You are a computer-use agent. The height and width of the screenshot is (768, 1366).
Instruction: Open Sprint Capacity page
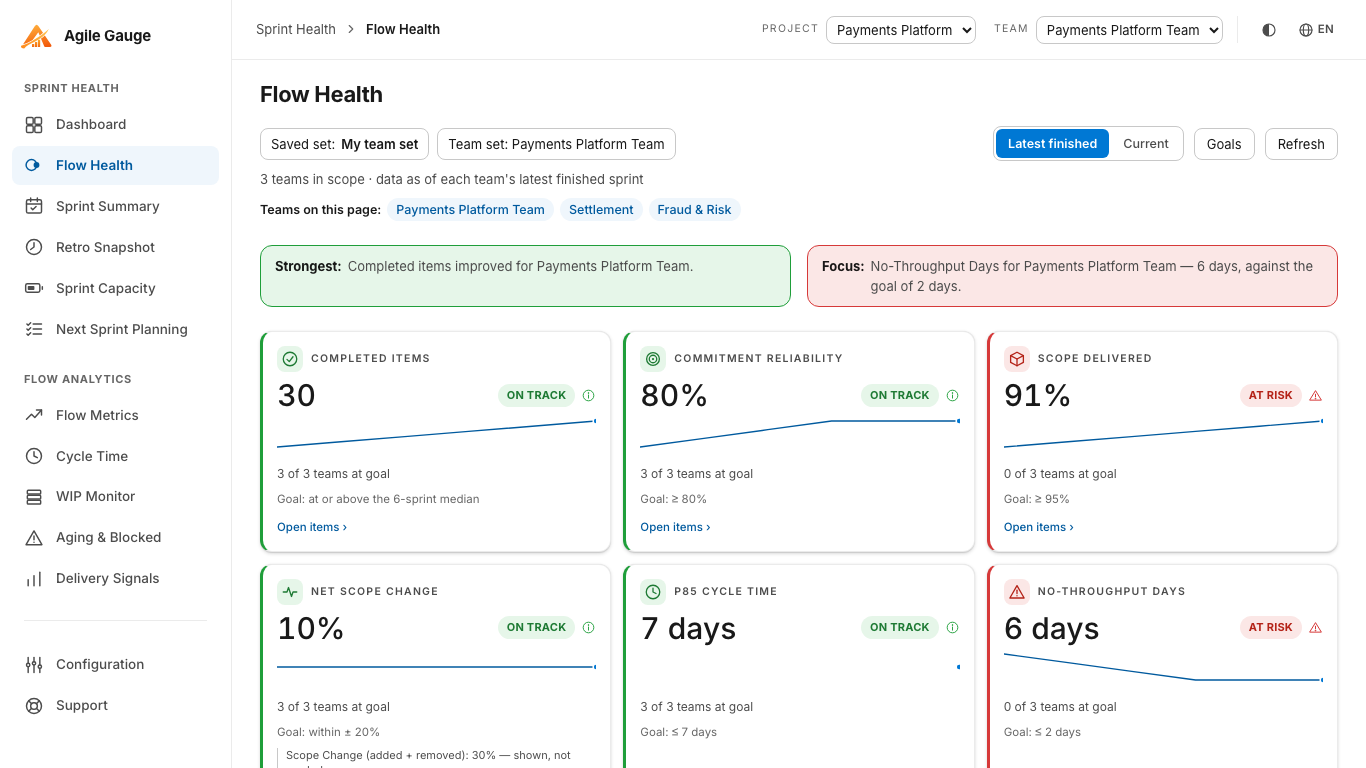(x=115, y=288)
